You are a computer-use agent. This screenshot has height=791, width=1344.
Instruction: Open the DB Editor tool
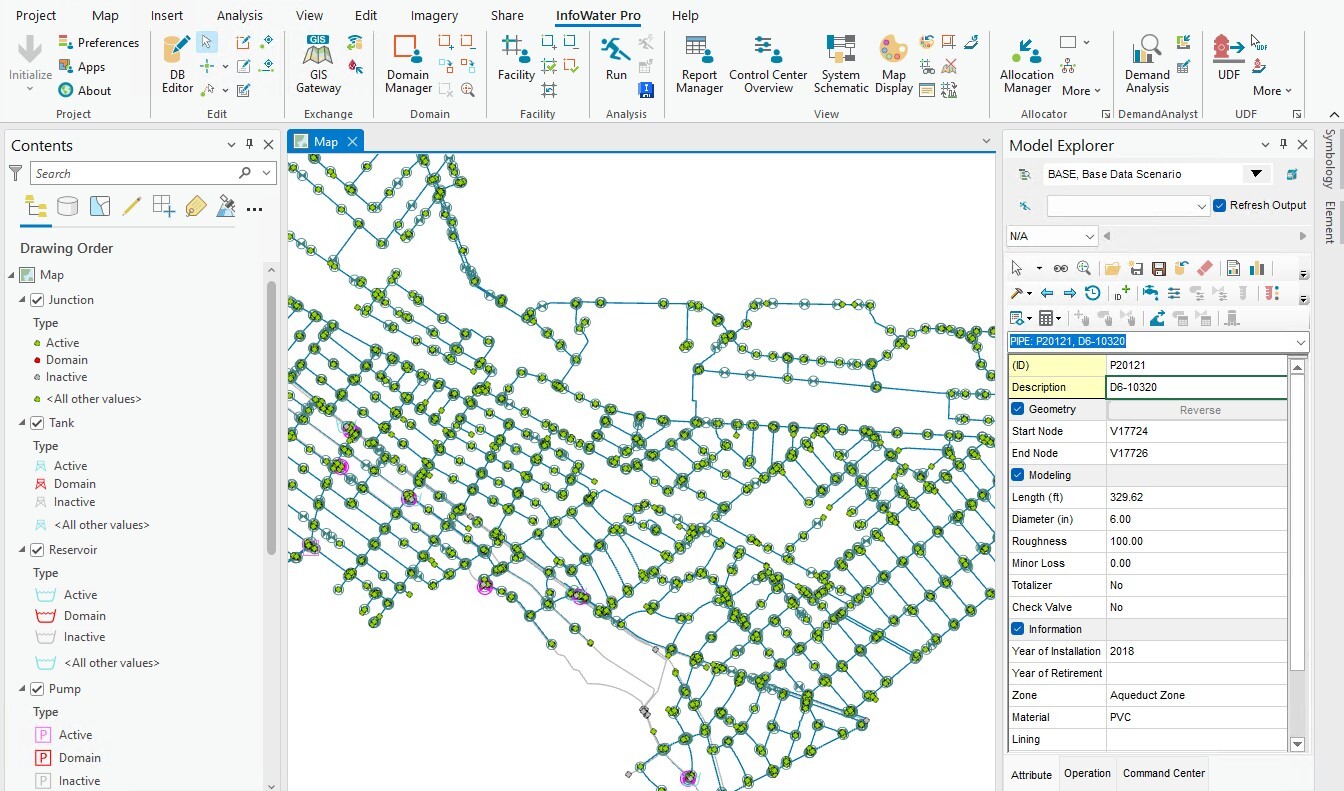(x=177, y=62)
